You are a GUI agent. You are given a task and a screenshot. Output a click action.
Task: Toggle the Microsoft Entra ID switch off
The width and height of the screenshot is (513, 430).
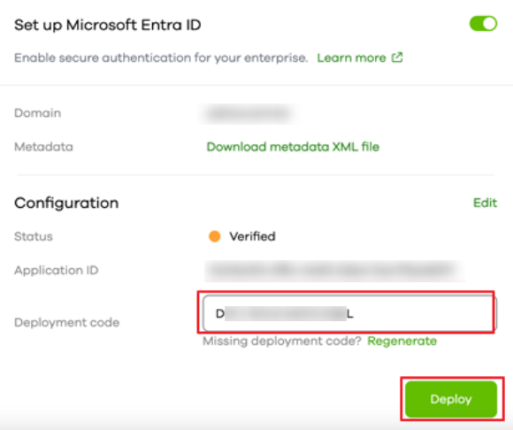(x=483, y=24)
